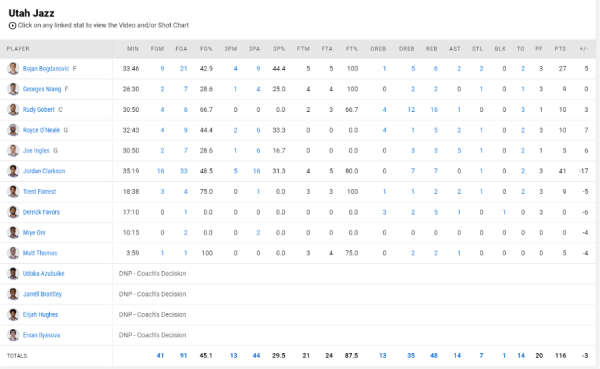This screenshot has height=369, width=600.
Task: Open Trent Forrest's name link
Action: (x=39, y=191)
